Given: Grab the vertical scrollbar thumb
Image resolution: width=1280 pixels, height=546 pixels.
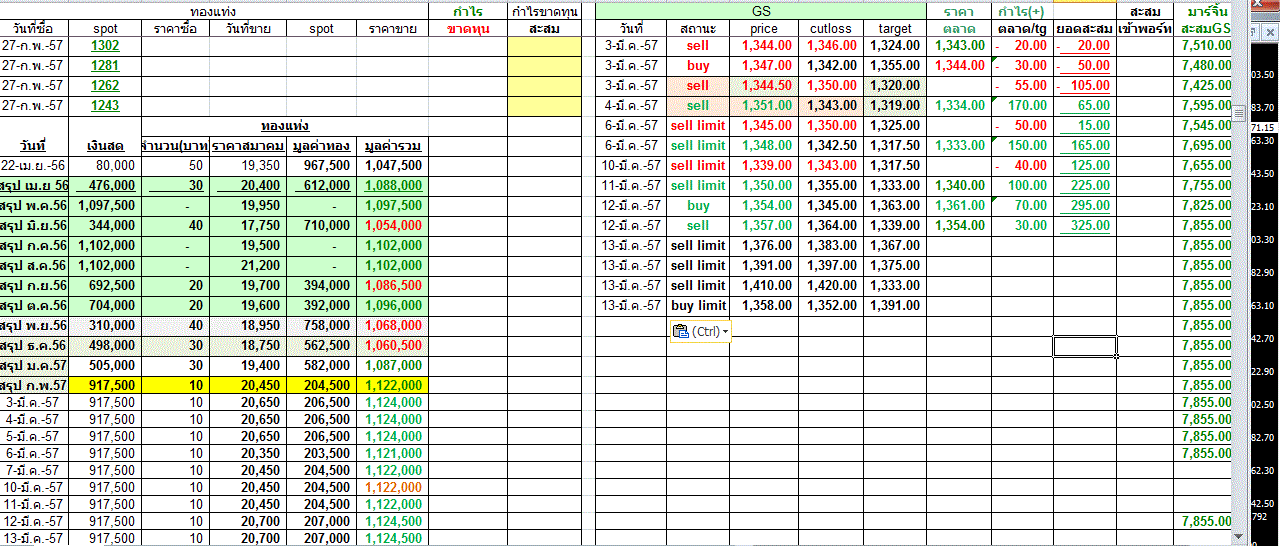Looking at the screenshot, I should [1238, 113].
